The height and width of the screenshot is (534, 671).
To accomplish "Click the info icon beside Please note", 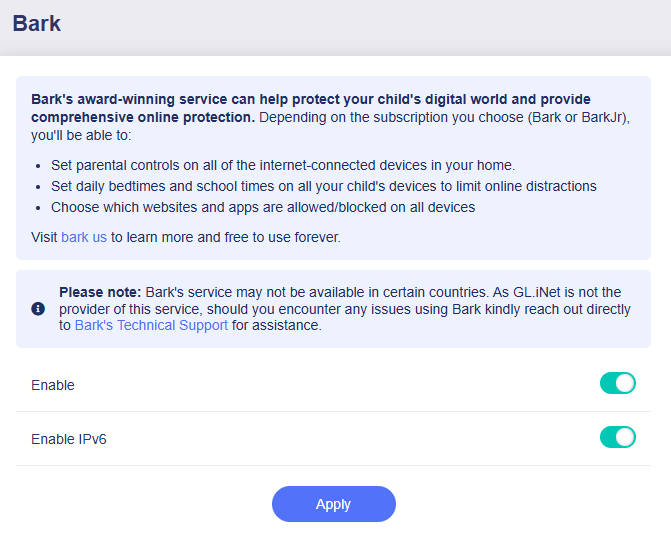I will [x=38, y=309].
